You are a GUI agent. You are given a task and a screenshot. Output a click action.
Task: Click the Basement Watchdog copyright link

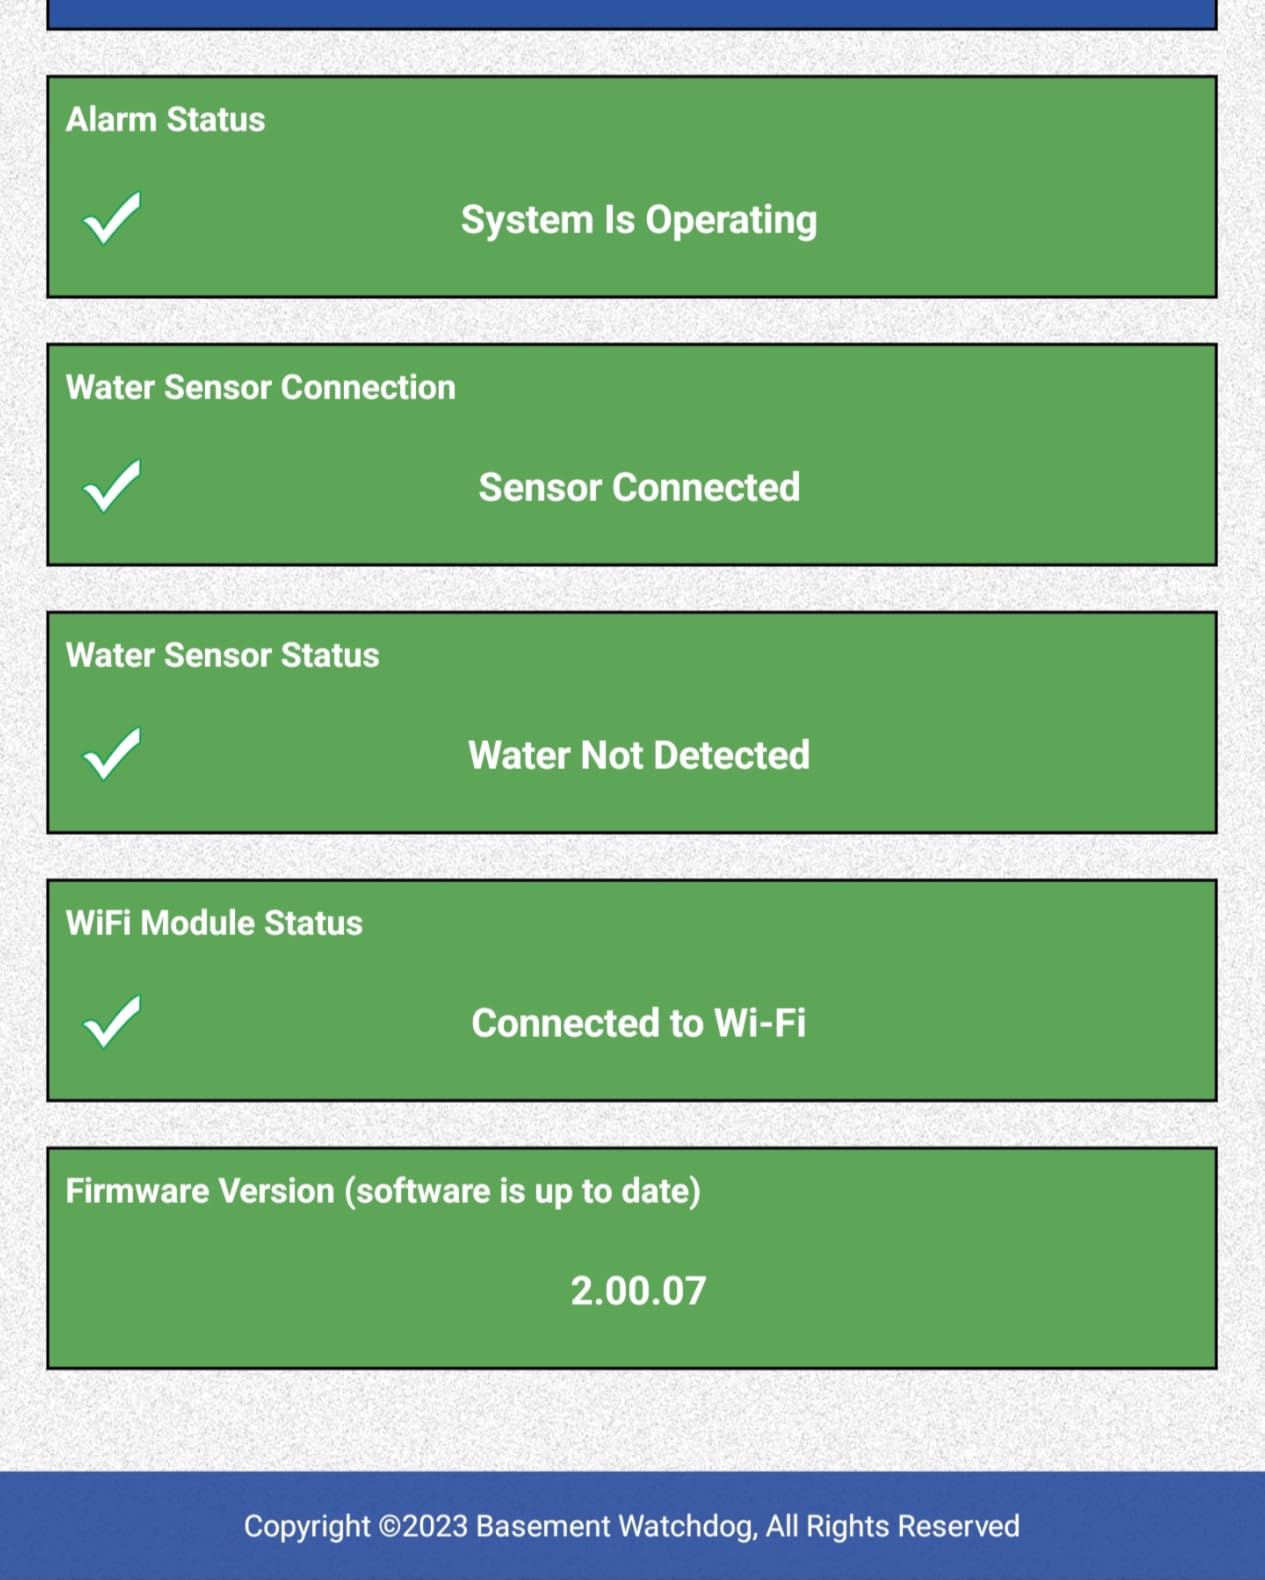coord(632,1525)
